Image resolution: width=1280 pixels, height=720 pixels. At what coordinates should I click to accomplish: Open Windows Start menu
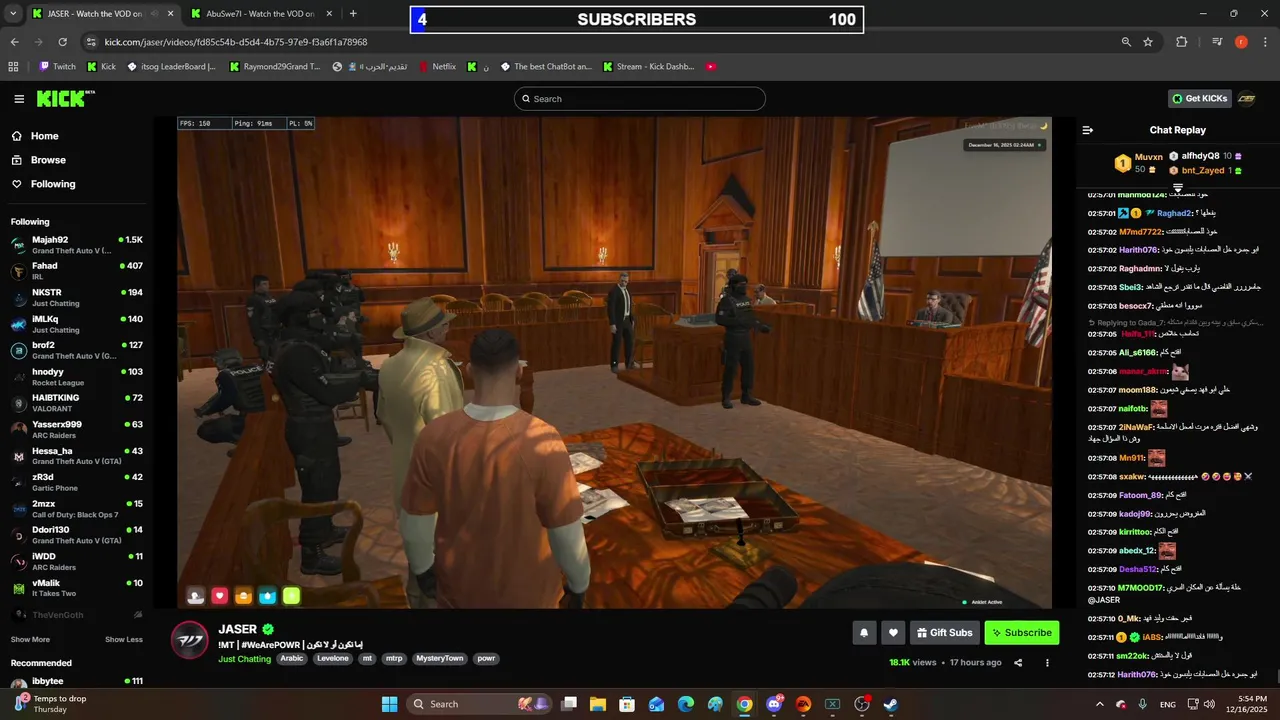coord(389,704)
